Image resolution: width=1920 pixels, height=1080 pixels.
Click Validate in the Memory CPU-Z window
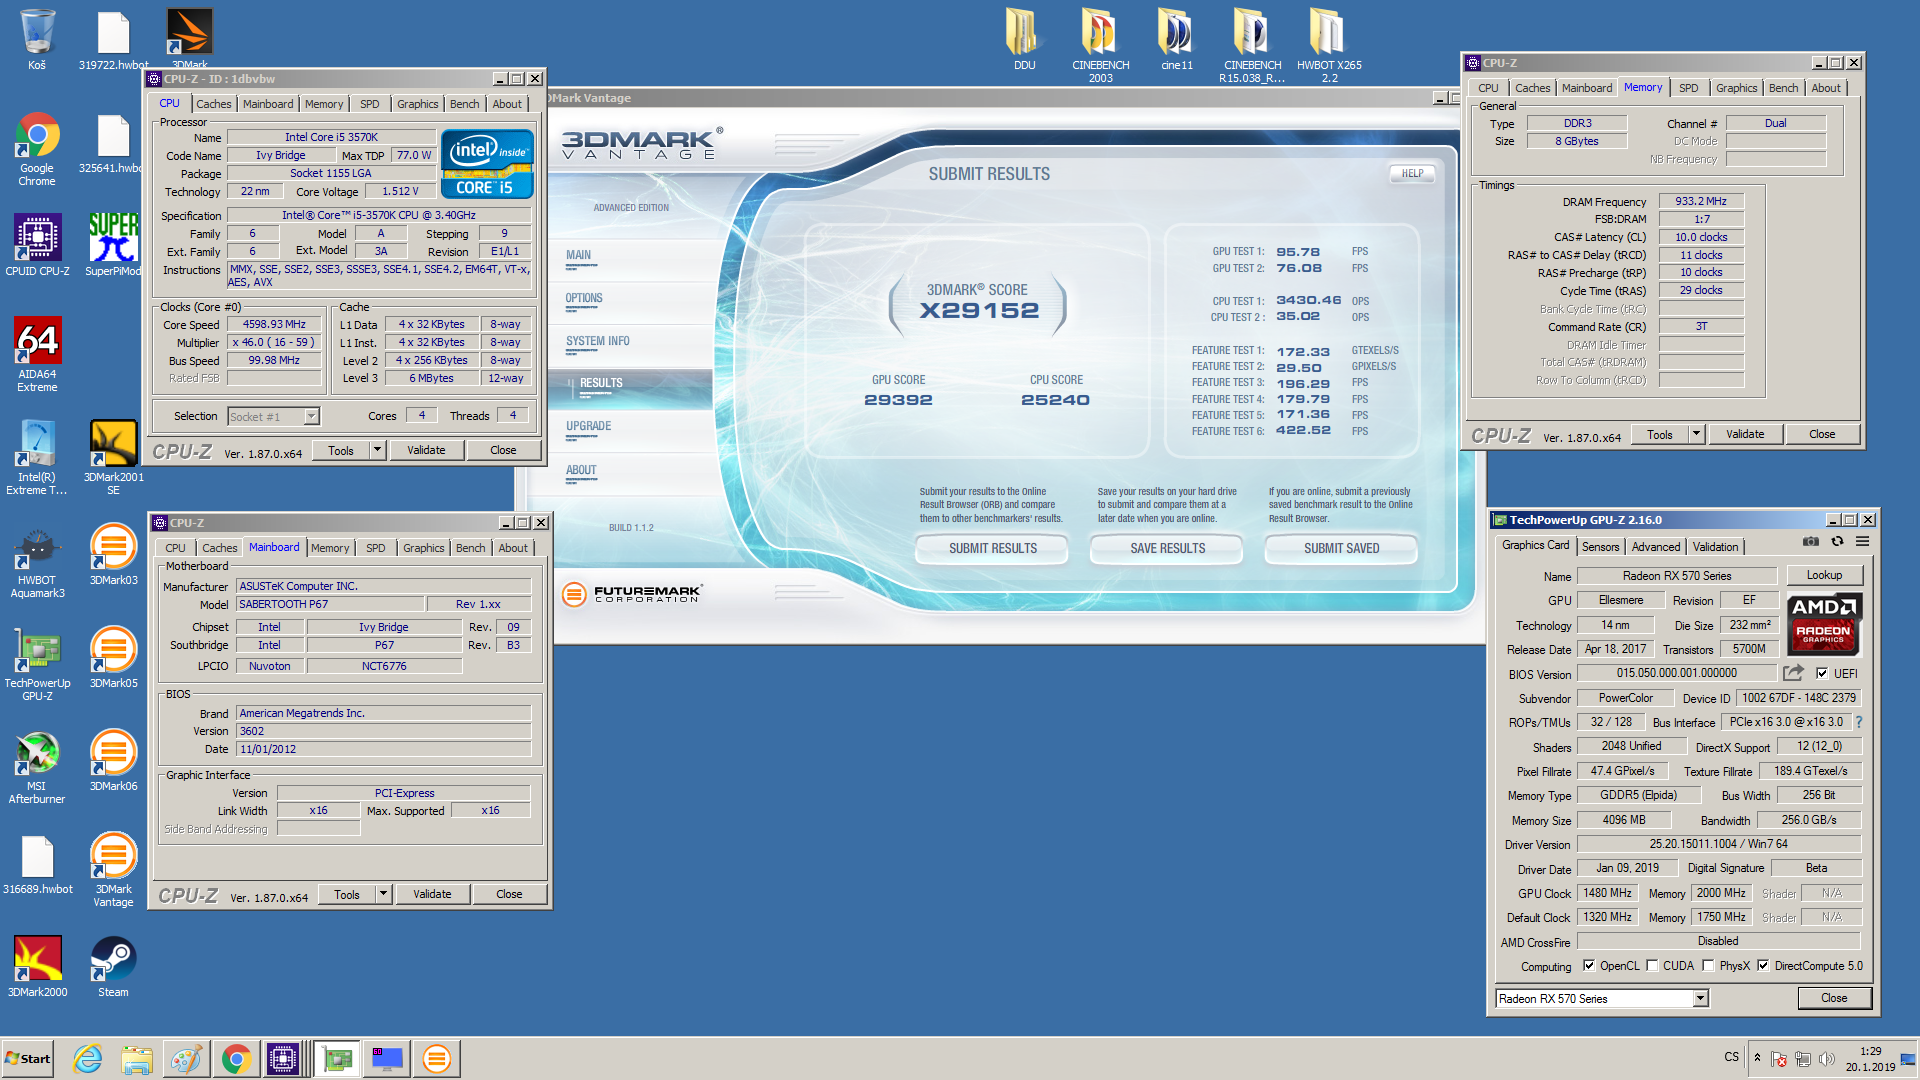[1744, 434]
